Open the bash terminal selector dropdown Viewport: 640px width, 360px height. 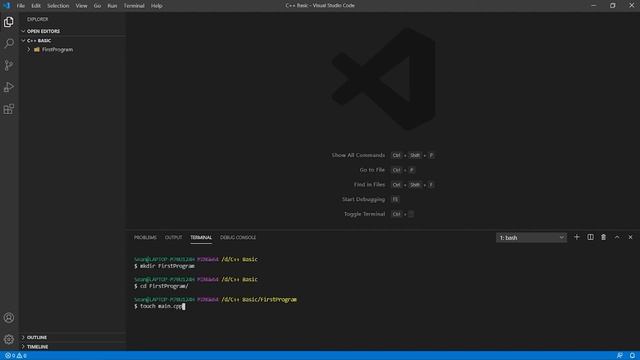[531, 238]
